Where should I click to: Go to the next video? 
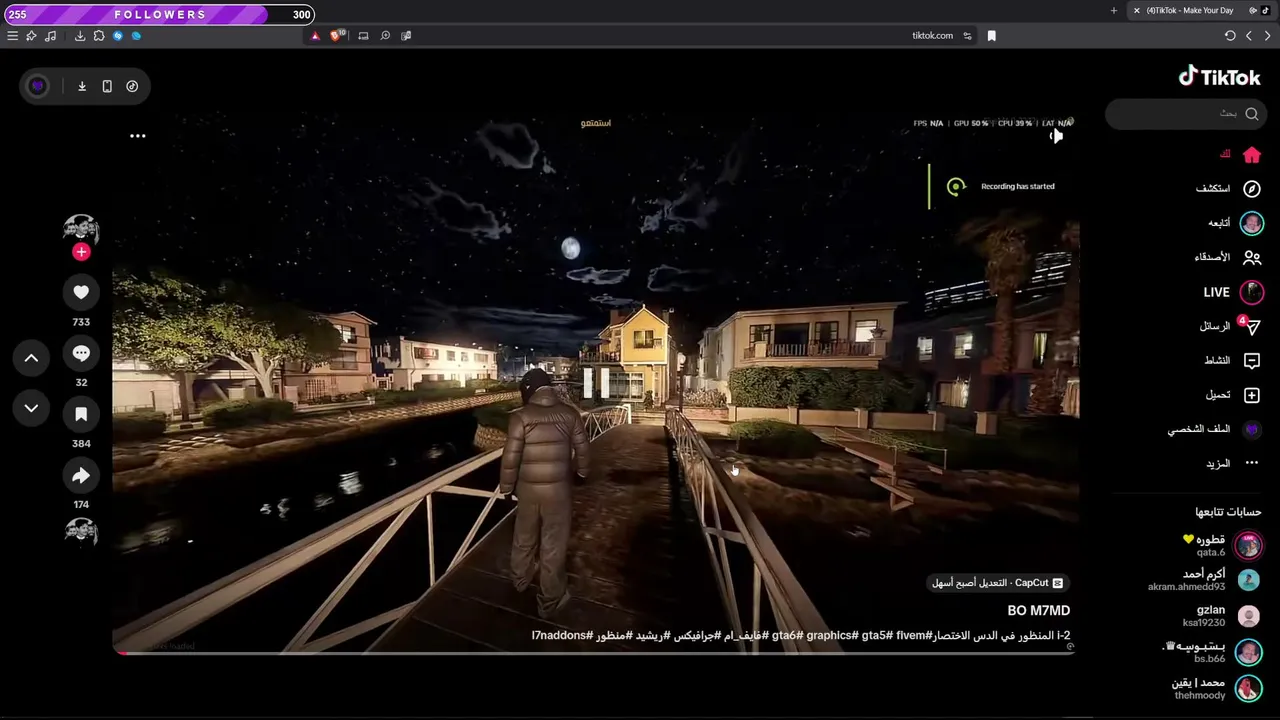point(31,408)
